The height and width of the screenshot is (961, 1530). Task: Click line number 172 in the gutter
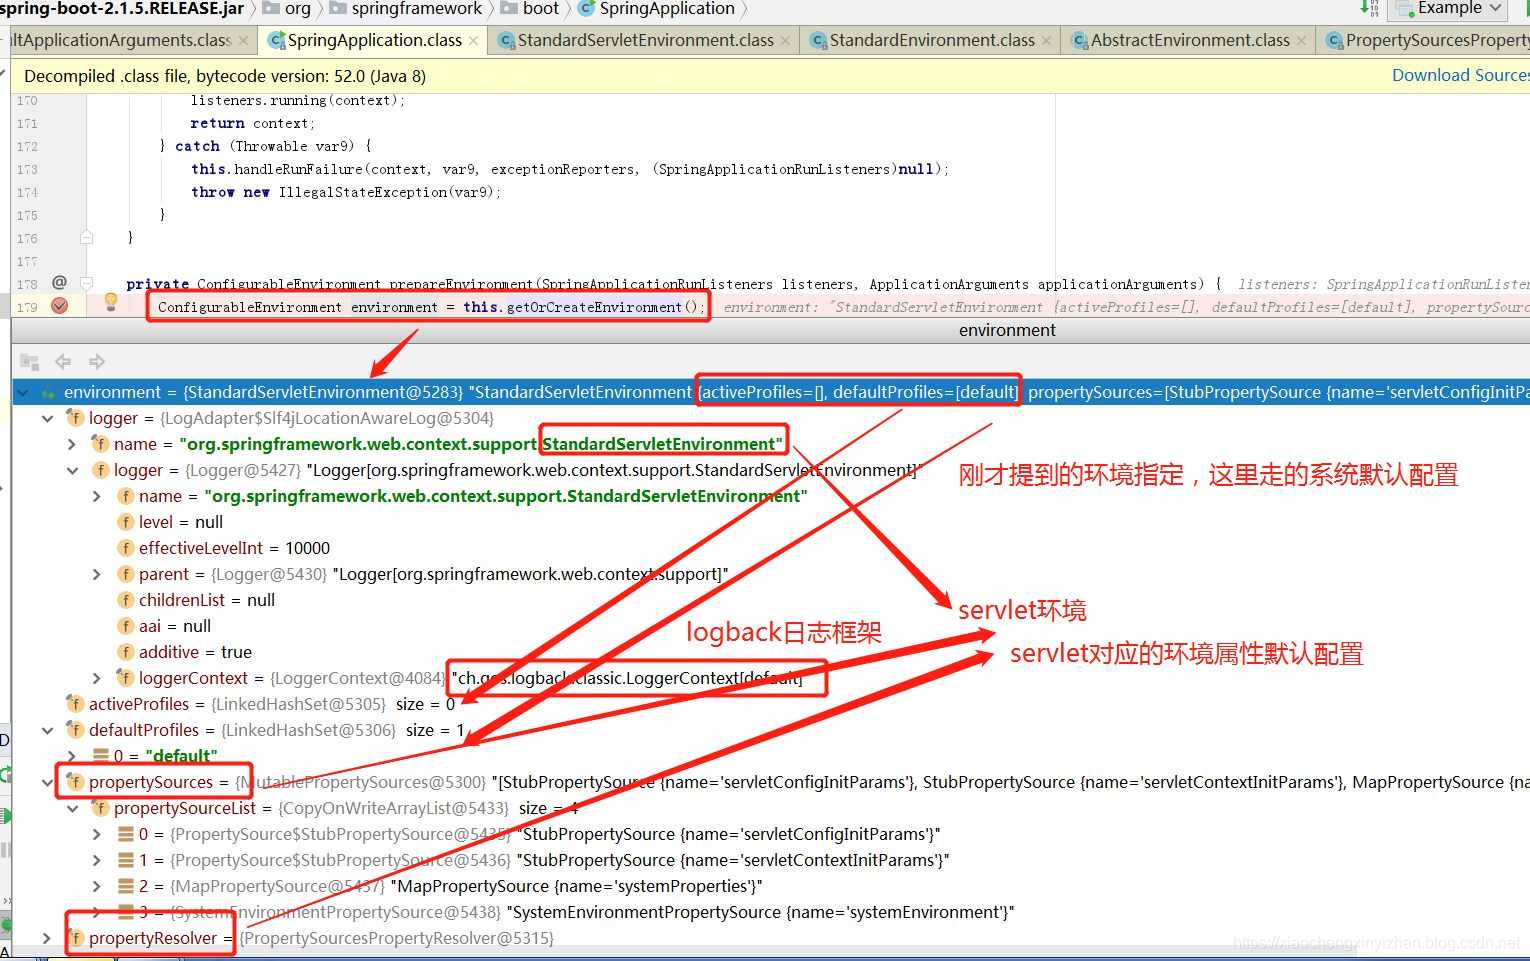pos(27,146)
